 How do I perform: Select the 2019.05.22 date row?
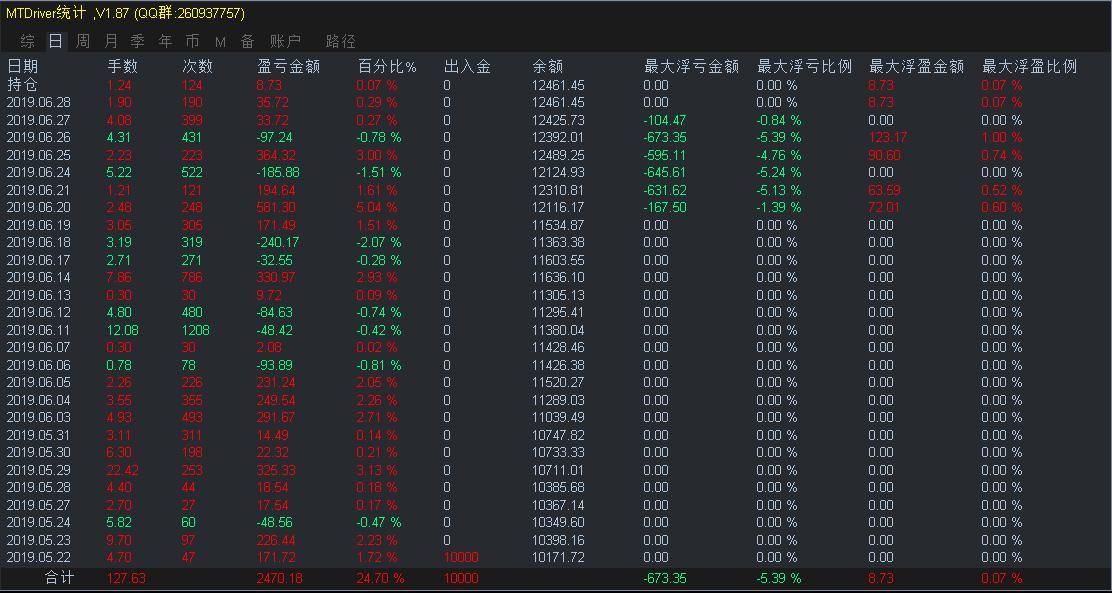pyautogui.click(x=38, y=557)
